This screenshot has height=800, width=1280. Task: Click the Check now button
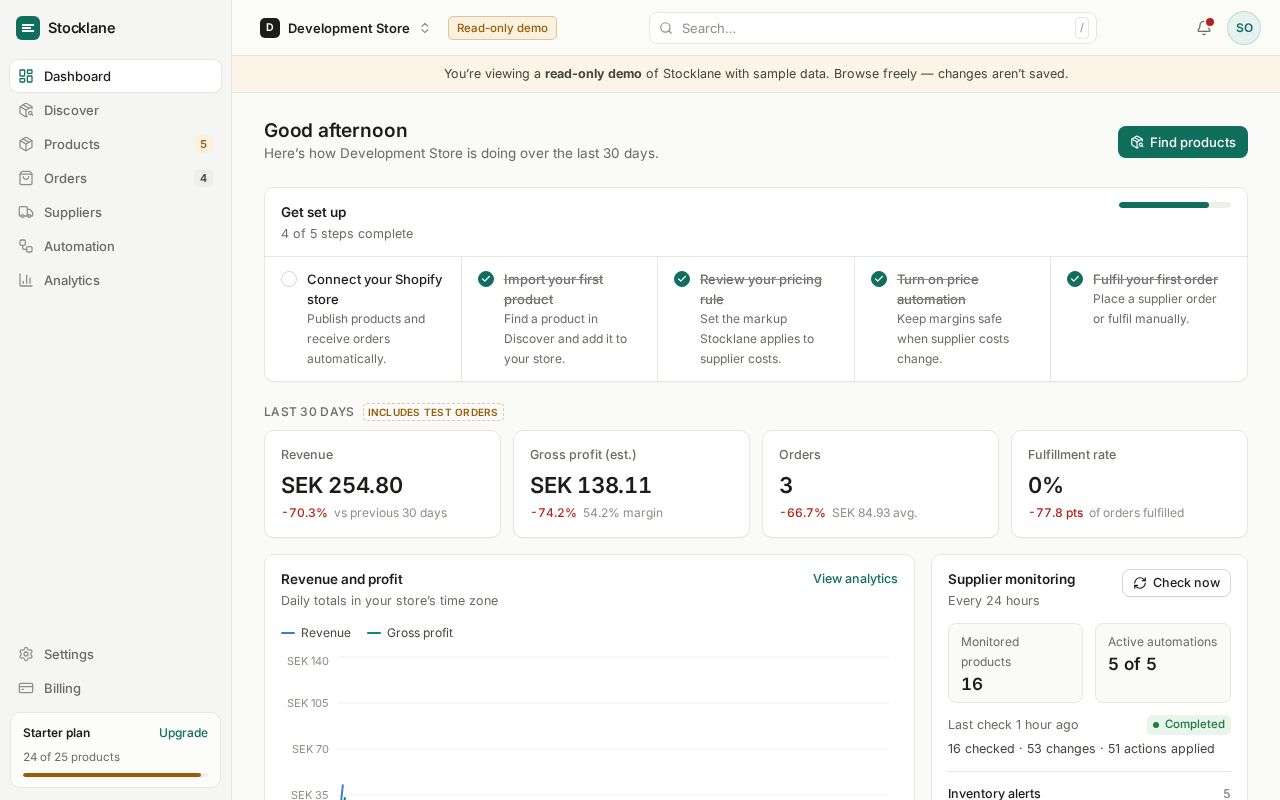coord(1176,583)
